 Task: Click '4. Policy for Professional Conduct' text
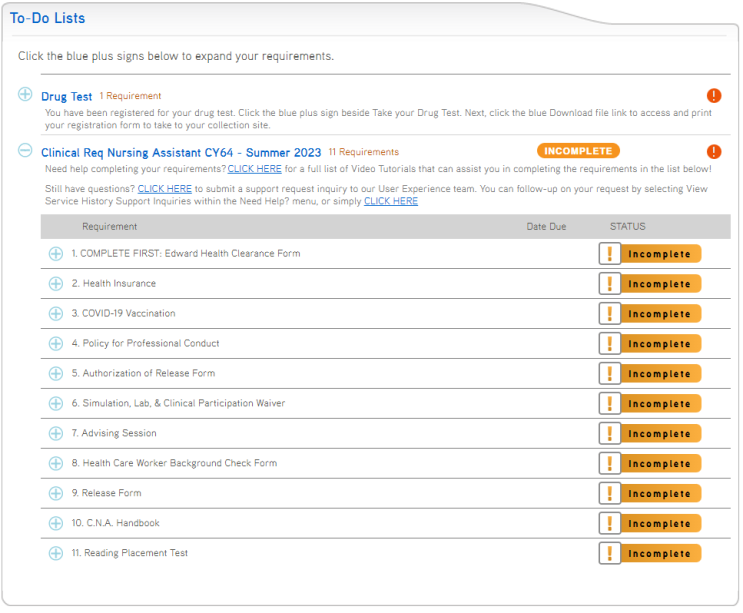tap(145, 343)
